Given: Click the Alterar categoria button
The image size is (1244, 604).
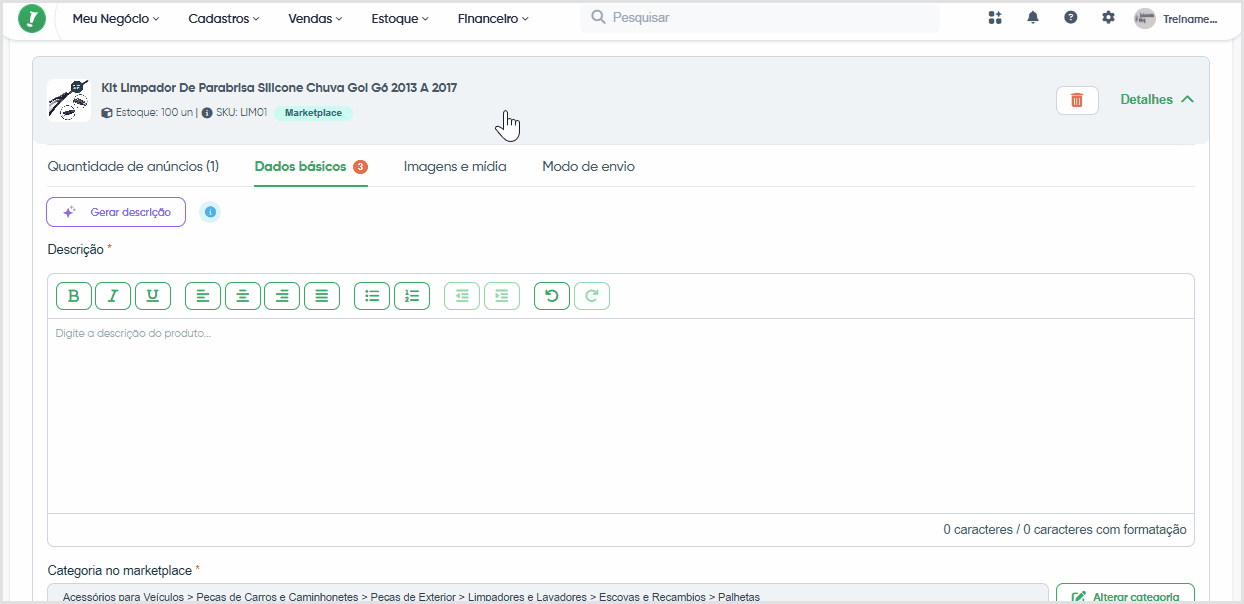Looking at the screenshot, I should 1125,596.
